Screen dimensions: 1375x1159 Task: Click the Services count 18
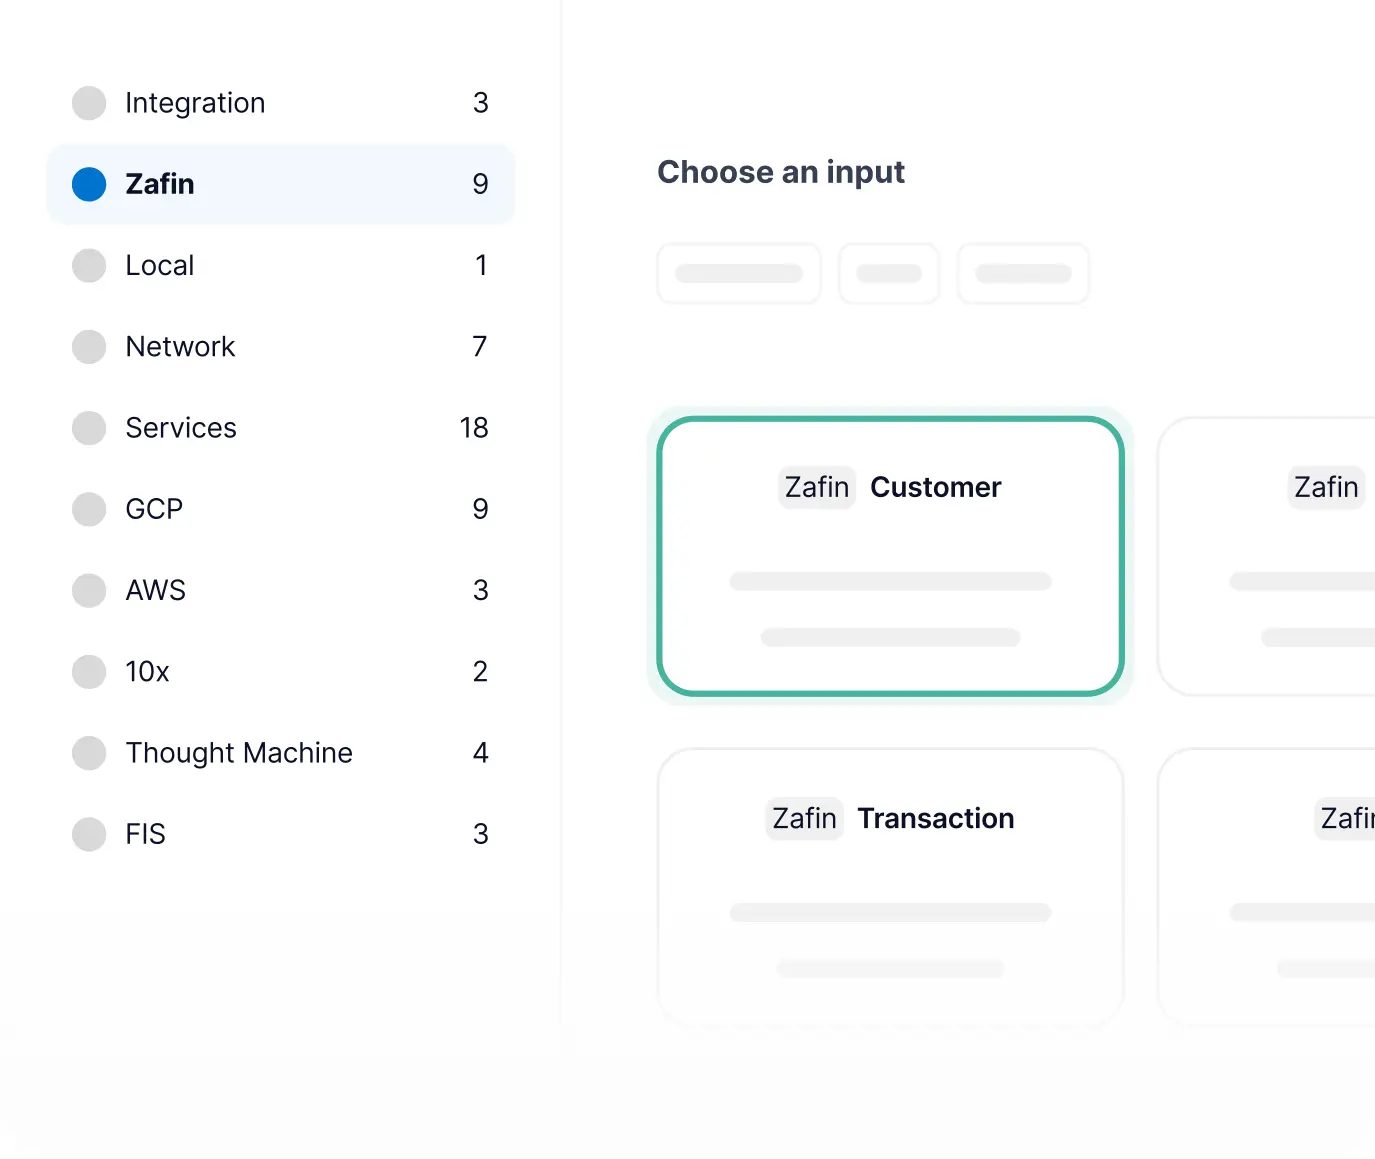tap(474, 428)
